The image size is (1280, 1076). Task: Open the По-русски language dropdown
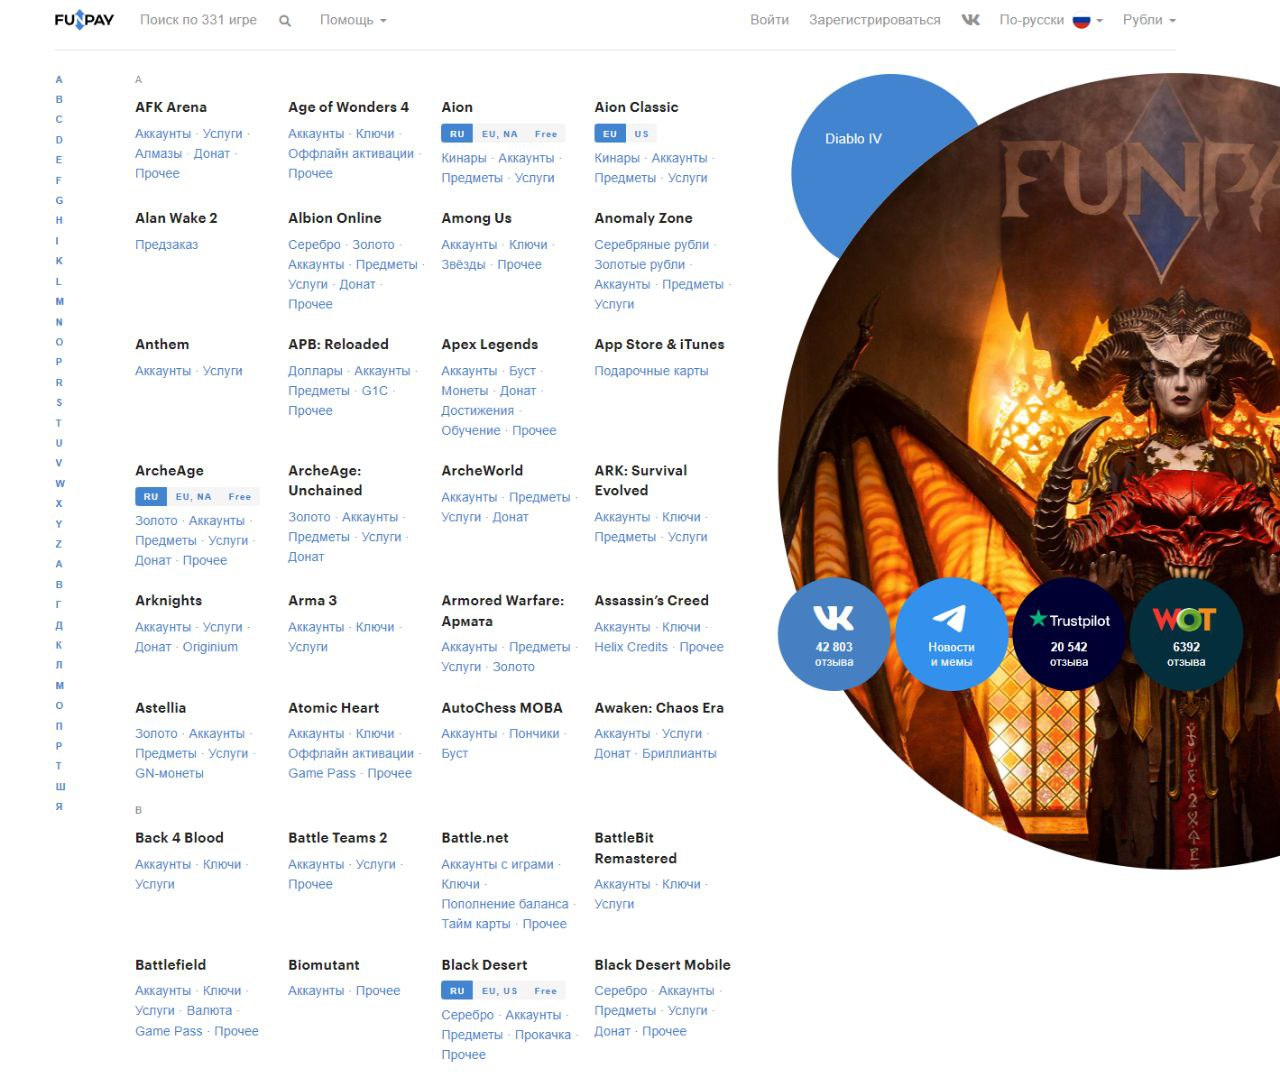1051,20
